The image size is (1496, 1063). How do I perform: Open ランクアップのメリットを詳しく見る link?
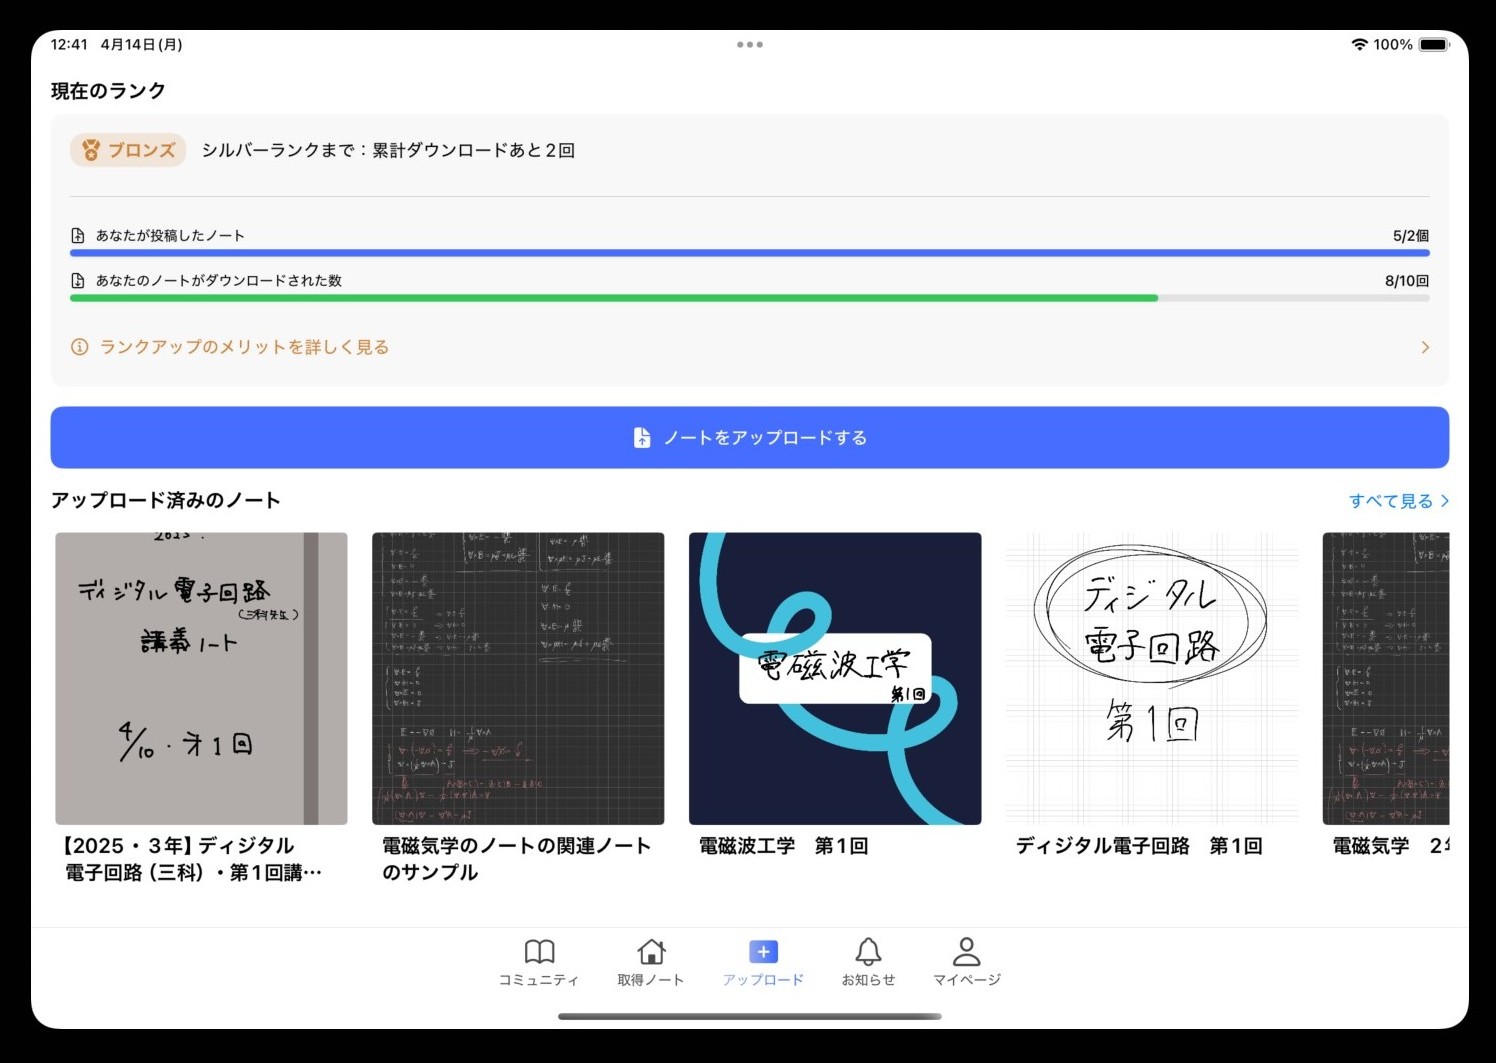pos(244,347)
